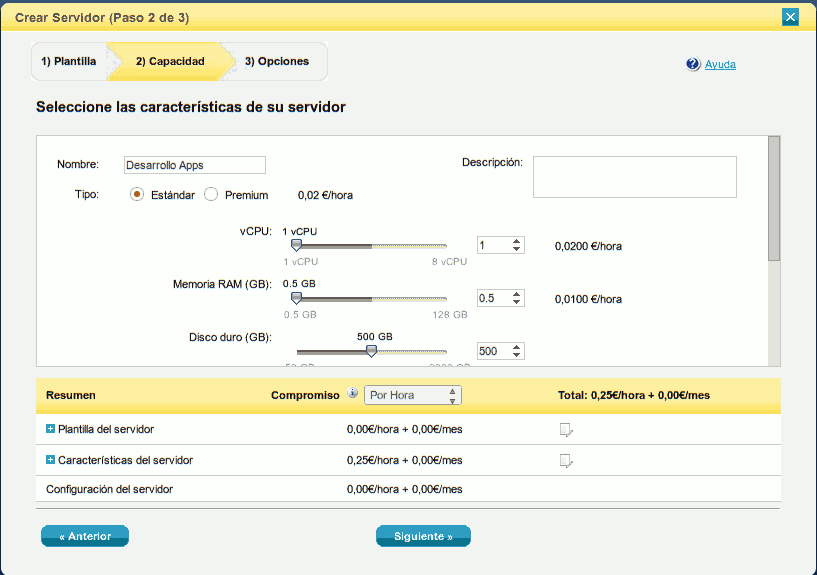Decrease Memoria RAM with down arrow

(x=516, y=302)
